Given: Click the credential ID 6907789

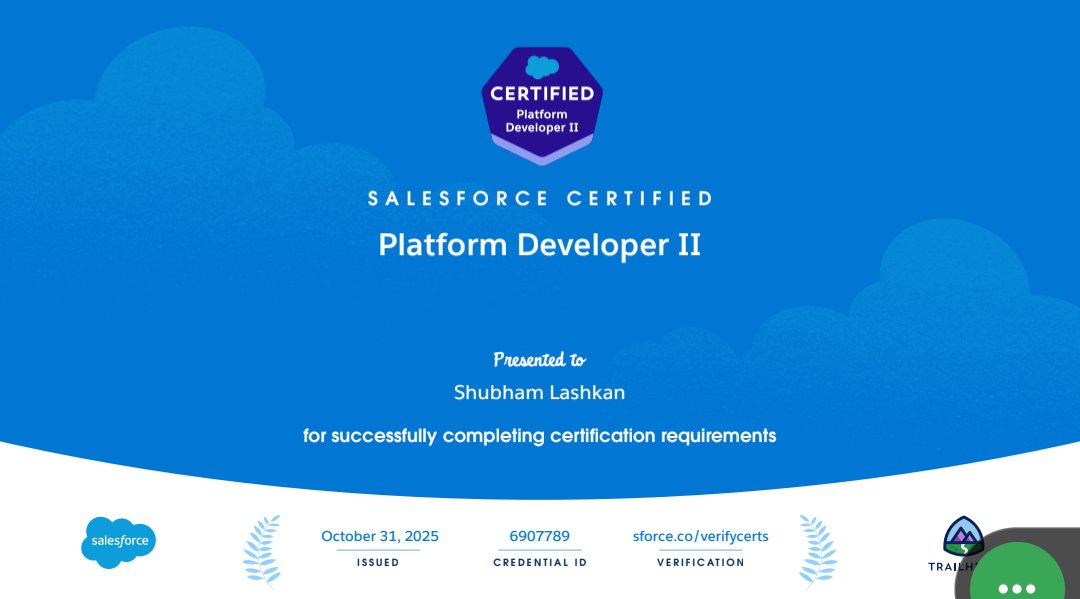Looking at the screenshot, I should pos(540,536).
